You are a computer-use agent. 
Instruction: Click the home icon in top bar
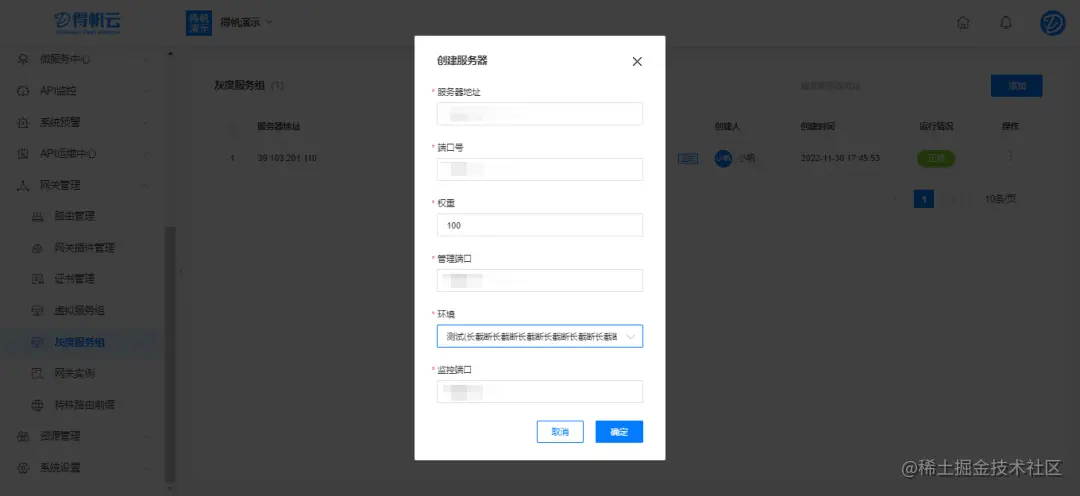coord(964,23)
